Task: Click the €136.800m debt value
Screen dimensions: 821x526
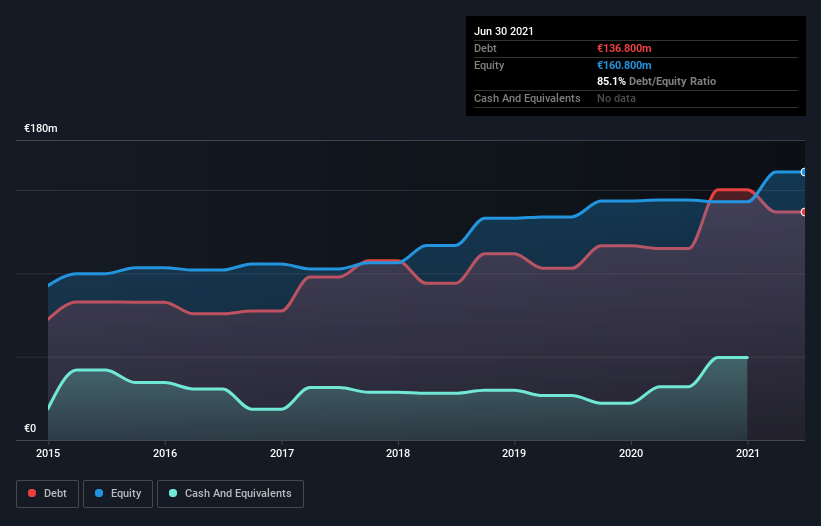Action: (624, 48)
